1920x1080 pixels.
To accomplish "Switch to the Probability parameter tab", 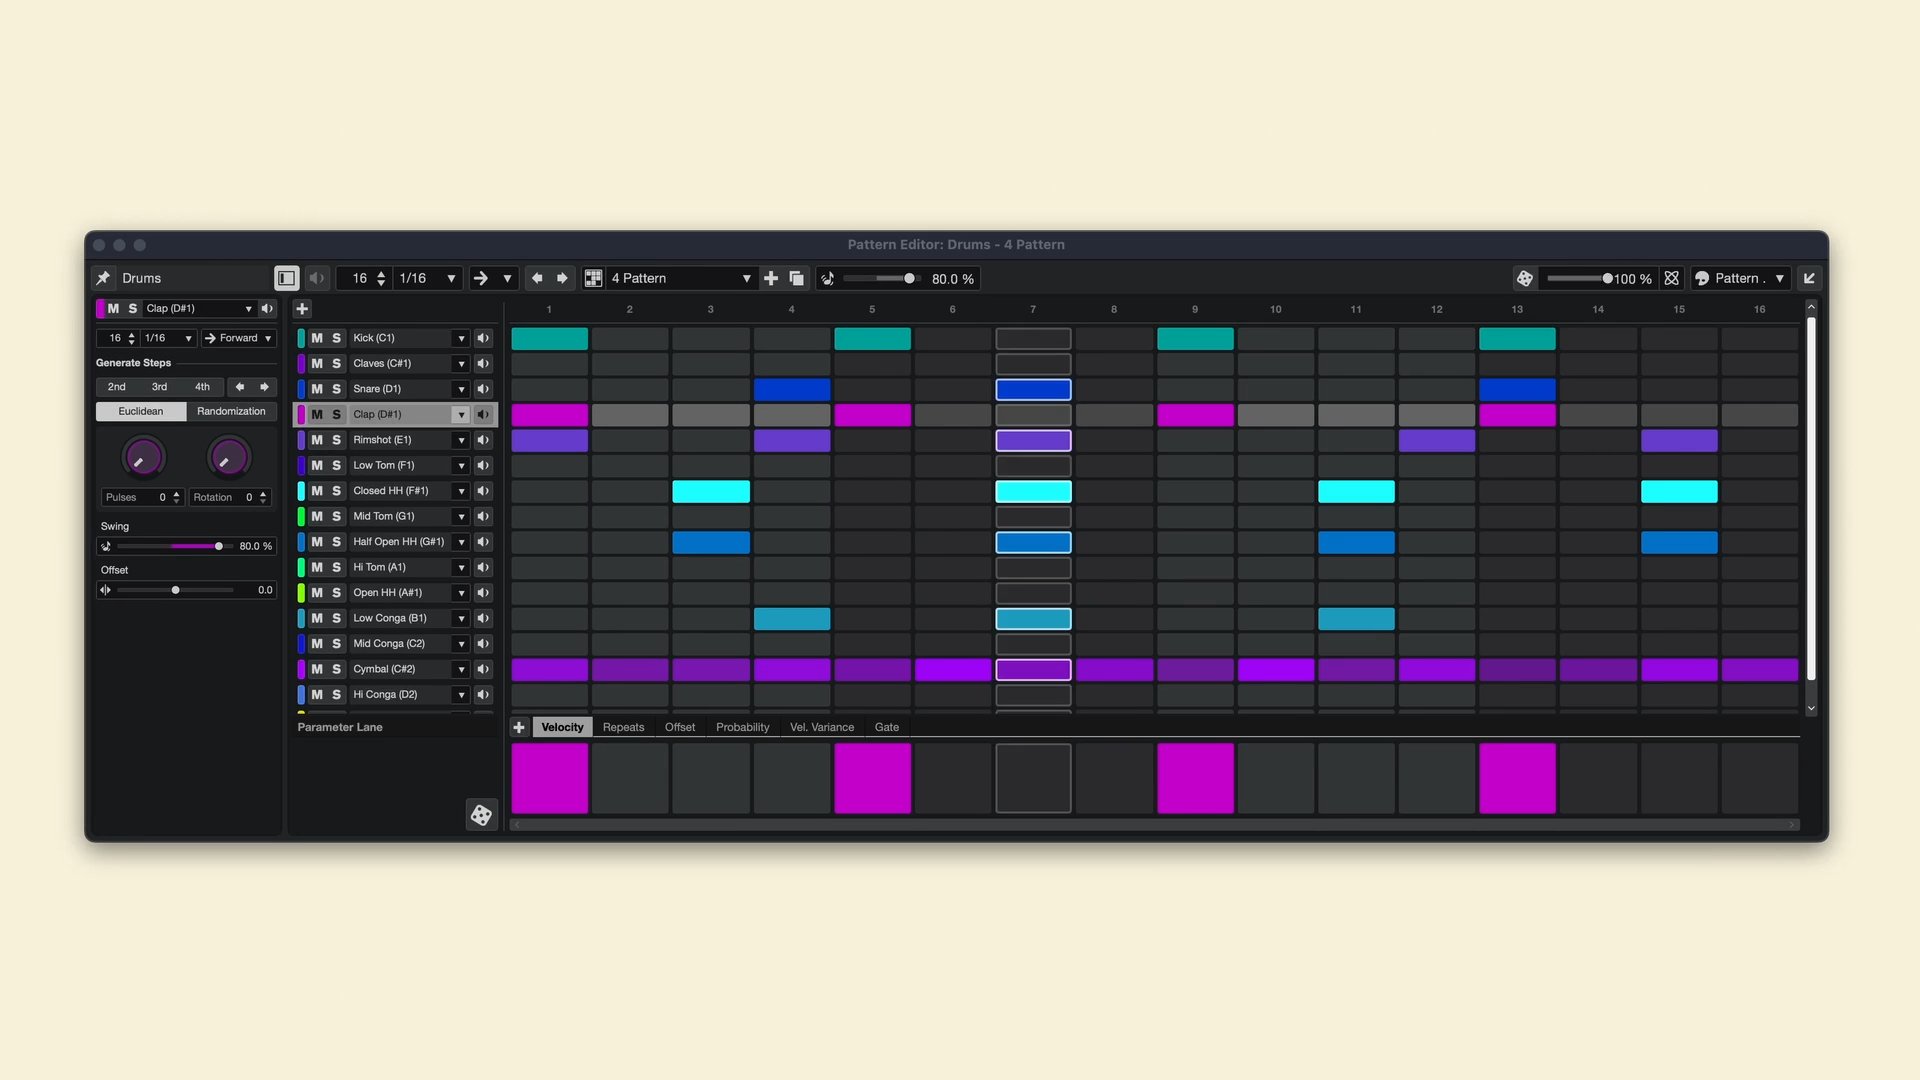I will pos(742,727).
